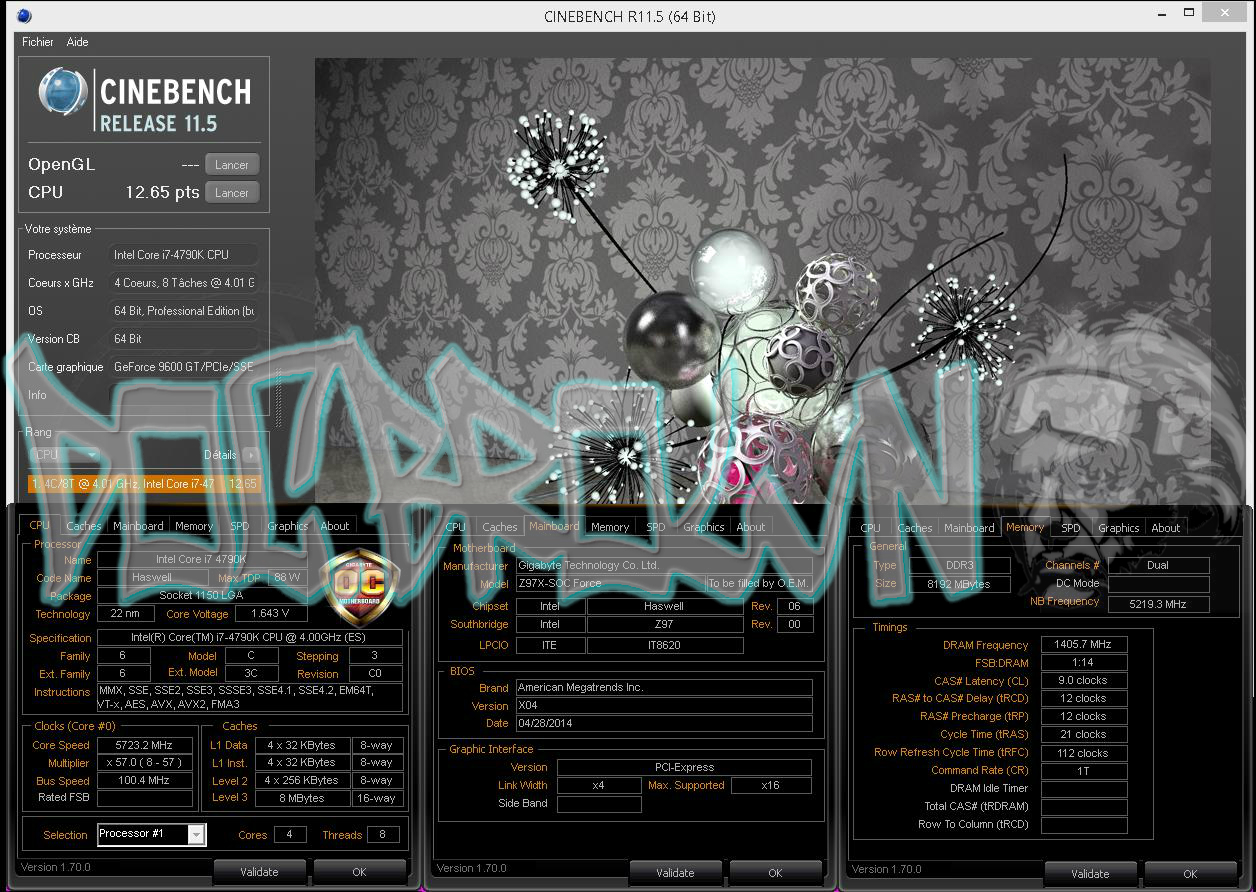Click the NB Frequency value 5219.3 MHz
This screenshot has width=1256, height=892.
tap(1159, 604)
